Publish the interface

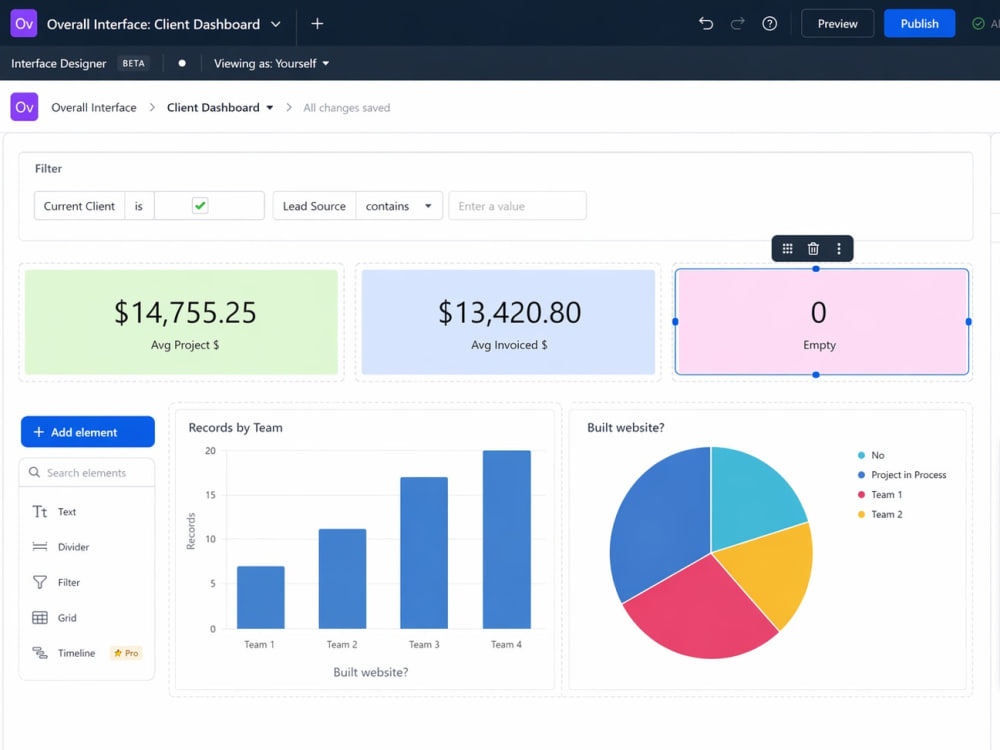tap(919, 24)
